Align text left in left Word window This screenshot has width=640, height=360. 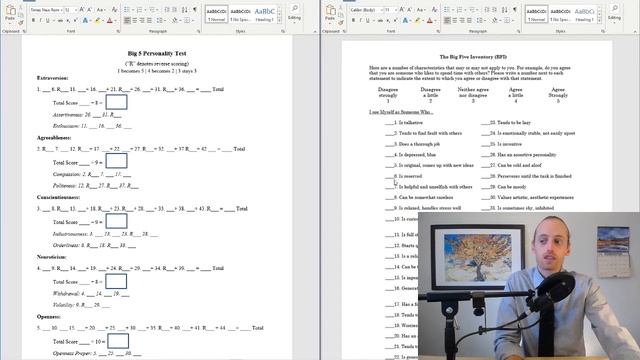127,20
